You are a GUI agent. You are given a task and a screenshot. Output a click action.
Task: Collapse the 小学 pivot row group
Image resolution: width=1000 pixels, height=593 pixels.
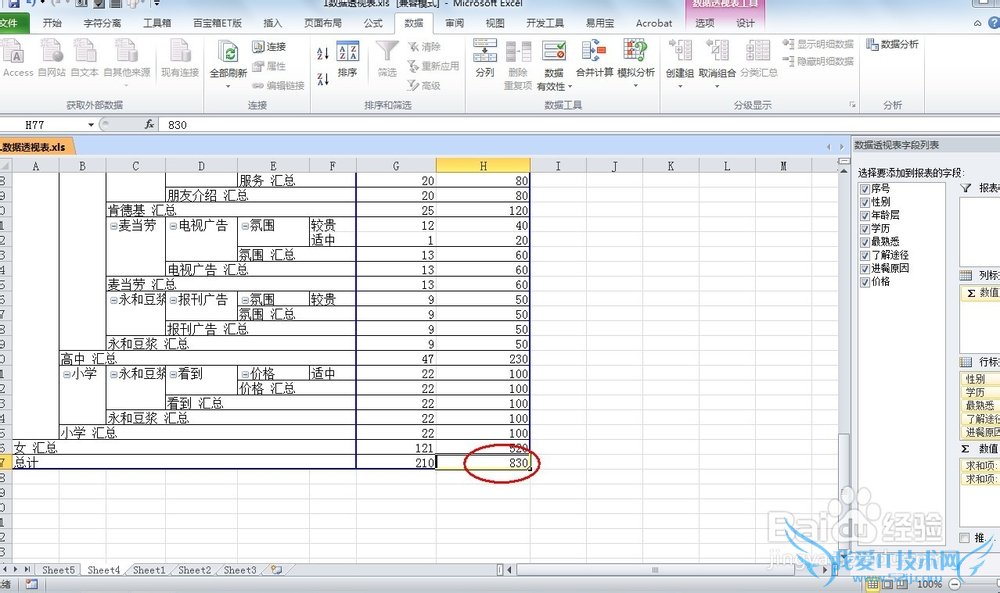pyautogui.click(x=66, y=374)
